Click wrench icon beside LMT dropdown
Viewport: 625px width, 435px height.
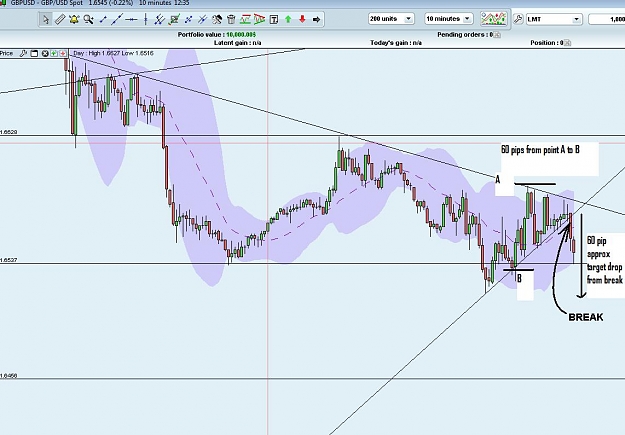click(518, 19)
